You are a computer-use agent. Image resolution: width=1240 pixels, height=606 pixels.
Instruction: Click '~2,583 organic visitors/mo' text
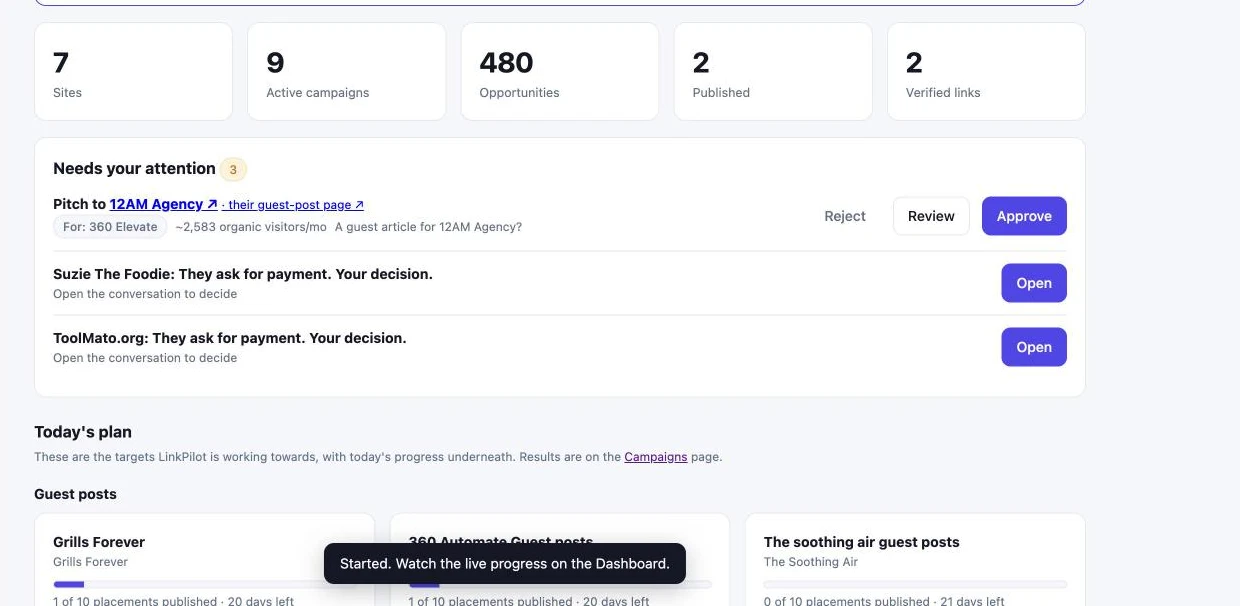pyautogui.click(x=251, y=227)
